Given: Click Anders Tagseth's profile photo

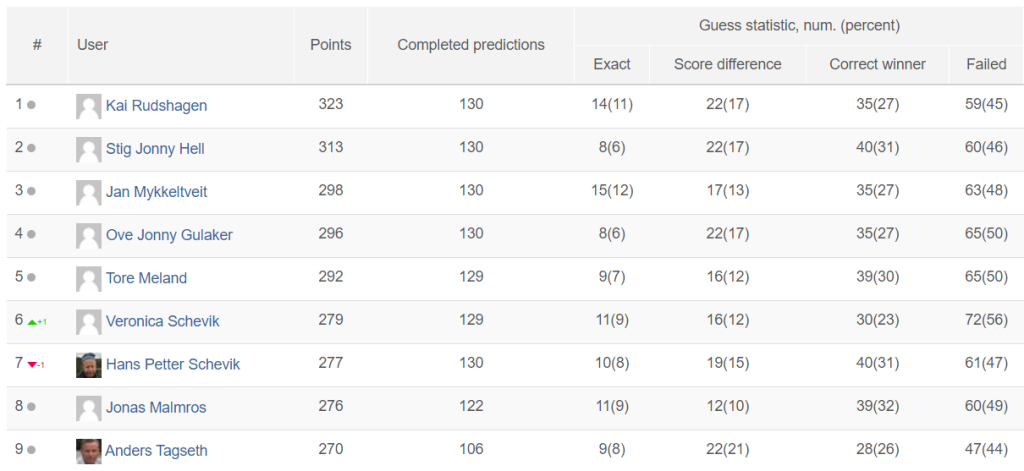Looking at the screenshot, I should [88, 451].
